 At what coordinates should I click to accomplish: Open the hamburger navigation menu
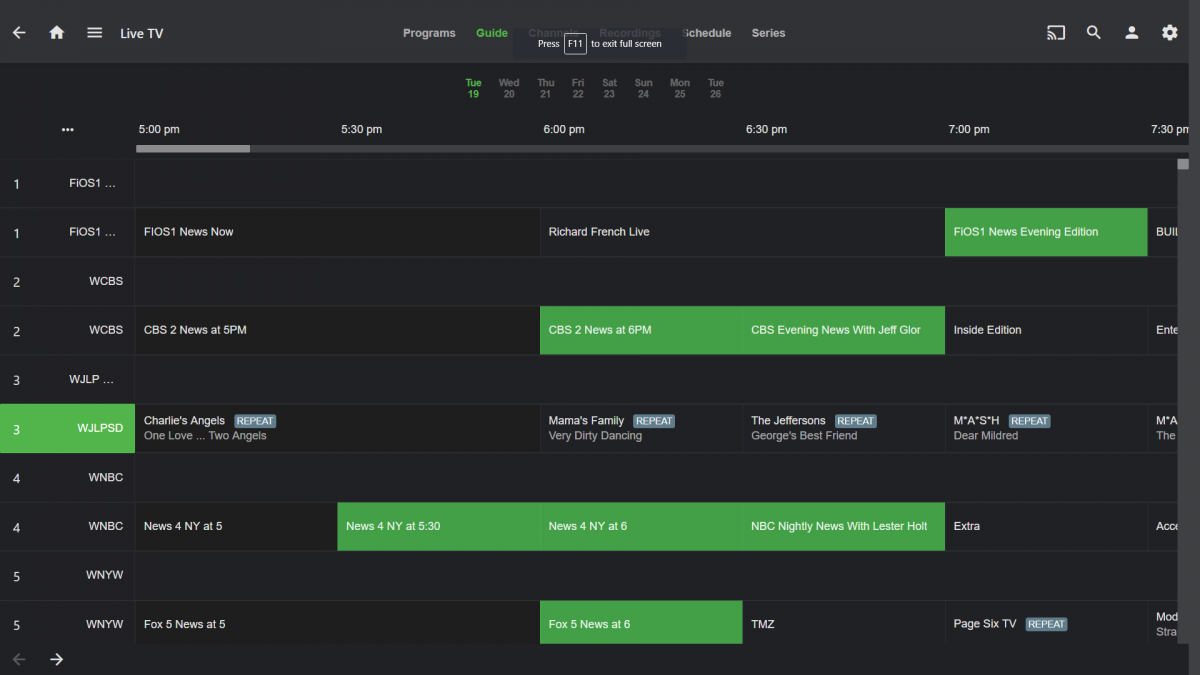tap(95, 33)
